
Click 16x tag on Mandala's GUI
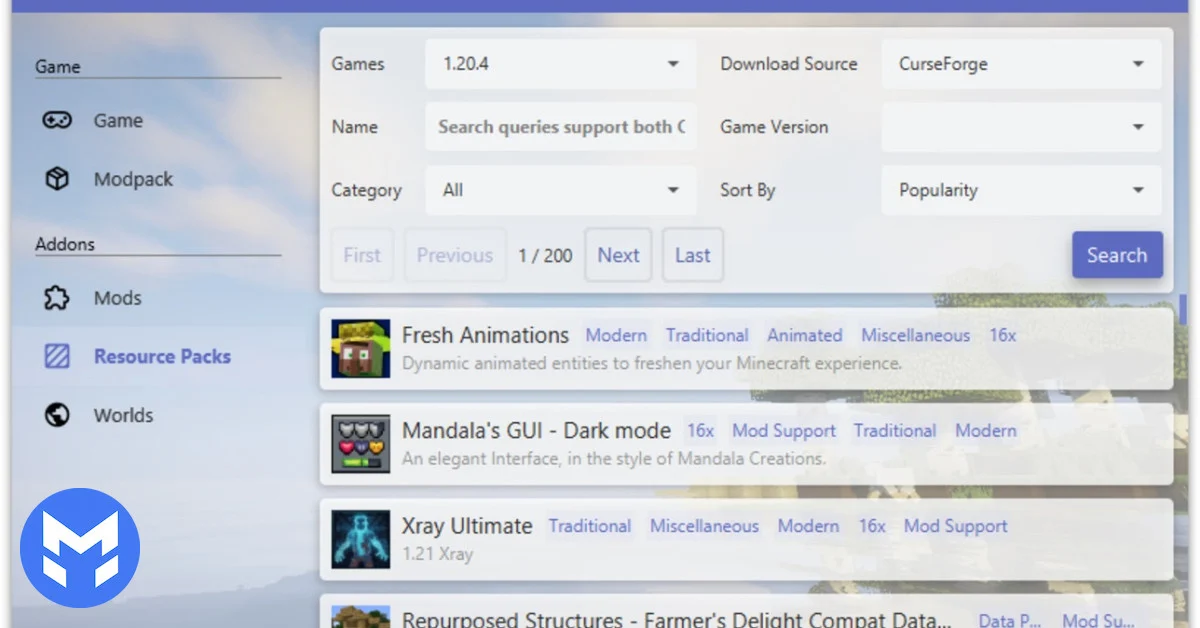pos(700,431)
